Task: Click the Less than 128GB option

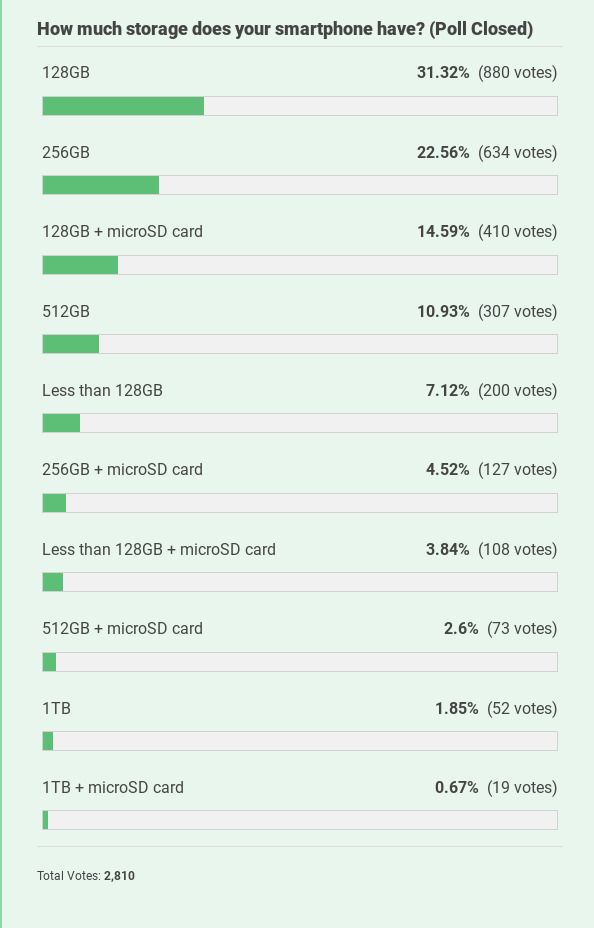Action: point(102,390)
